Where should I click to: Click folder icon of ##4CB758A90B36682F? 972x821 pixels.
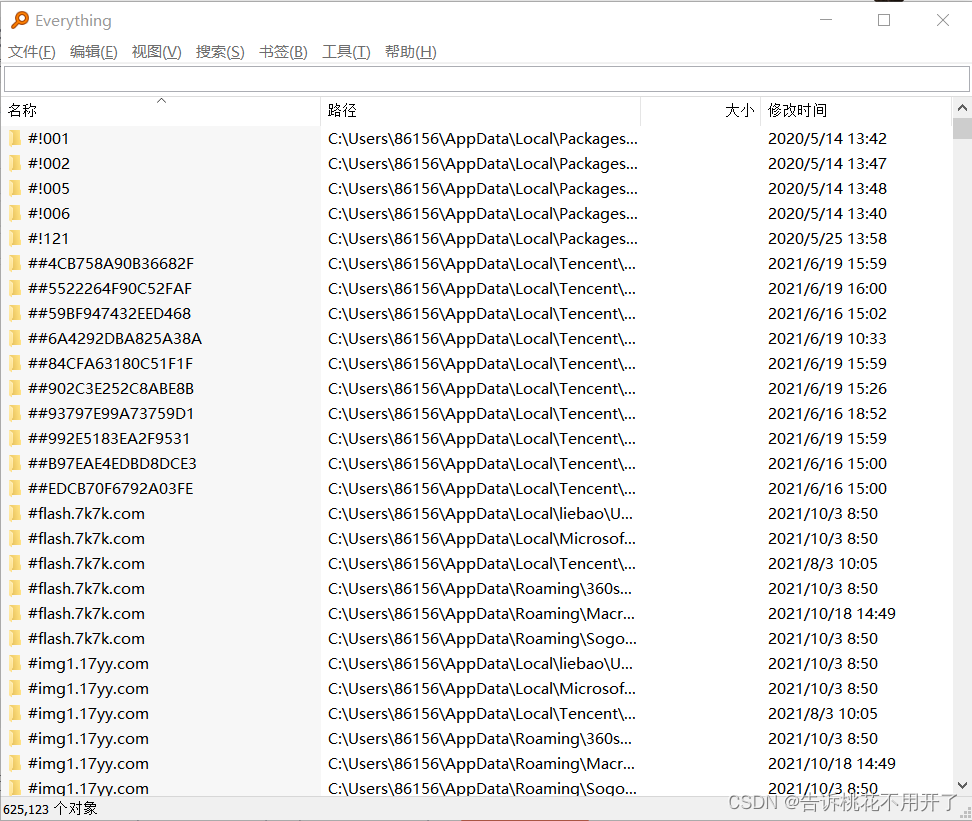tap(15, 264)
